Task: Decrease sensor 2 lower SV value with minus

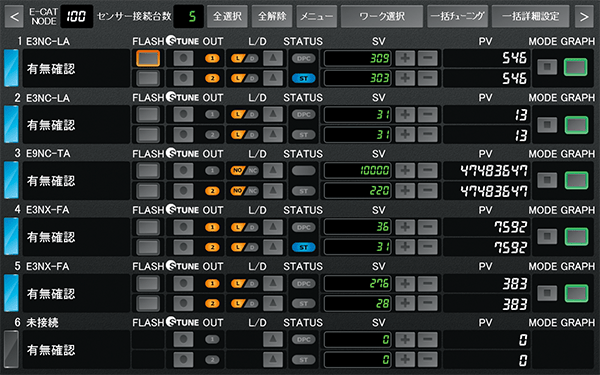Action: (428, 135)
